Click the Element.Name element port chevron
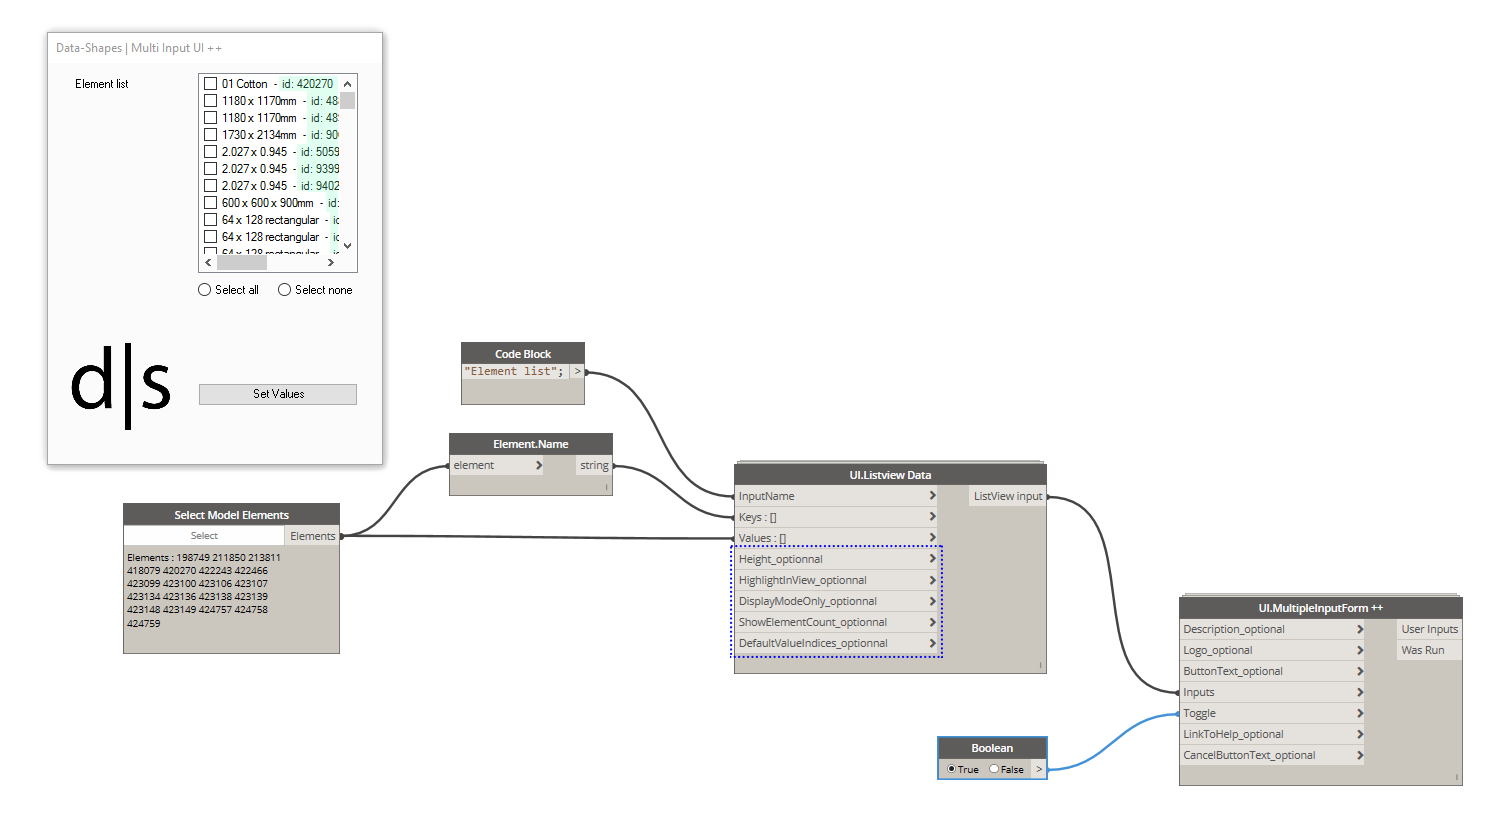This screenshot has width=1512, height=818. [x=538, y=466]
